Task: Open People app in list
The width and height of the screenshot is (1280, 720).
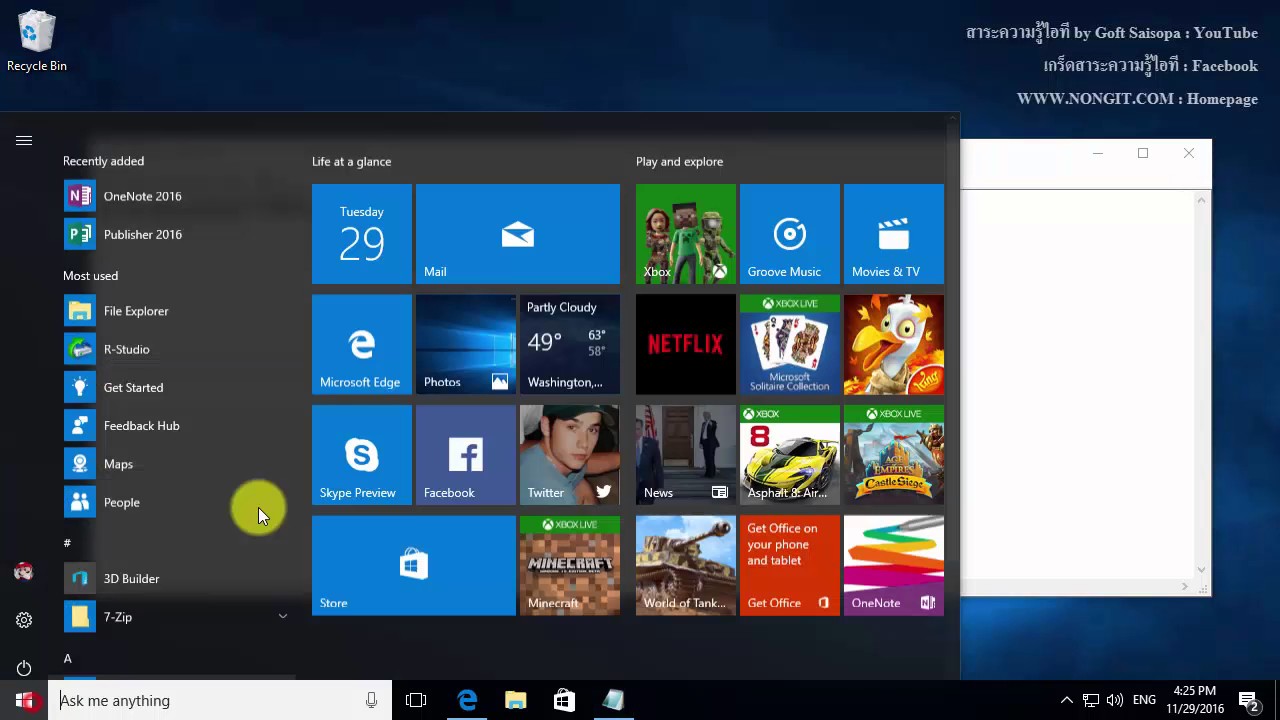Action: pyautogui.click(x=179, y=502)
